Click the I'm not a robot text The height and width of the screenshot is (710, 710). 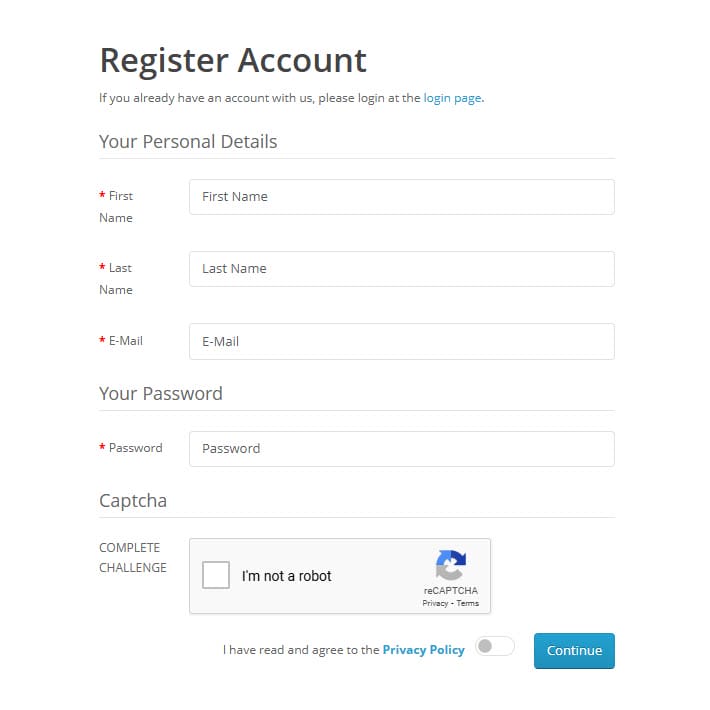click(287, 576)
